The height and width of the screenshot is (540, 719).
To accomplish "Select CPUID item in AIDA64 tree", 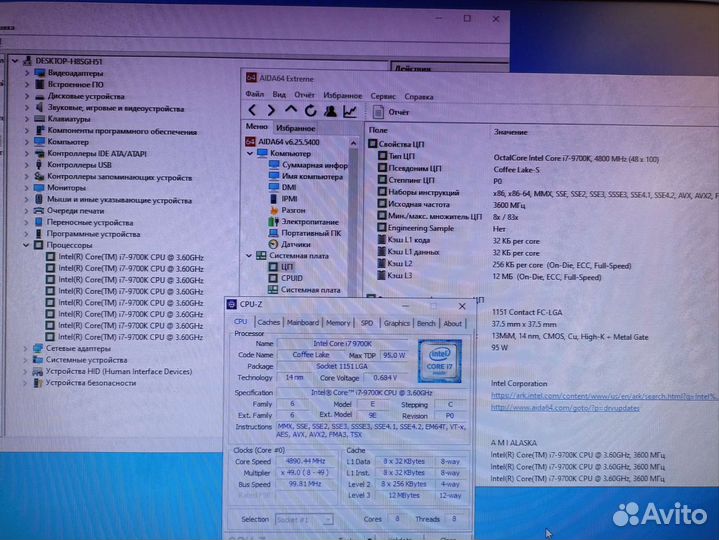I will tap(286, 278).
